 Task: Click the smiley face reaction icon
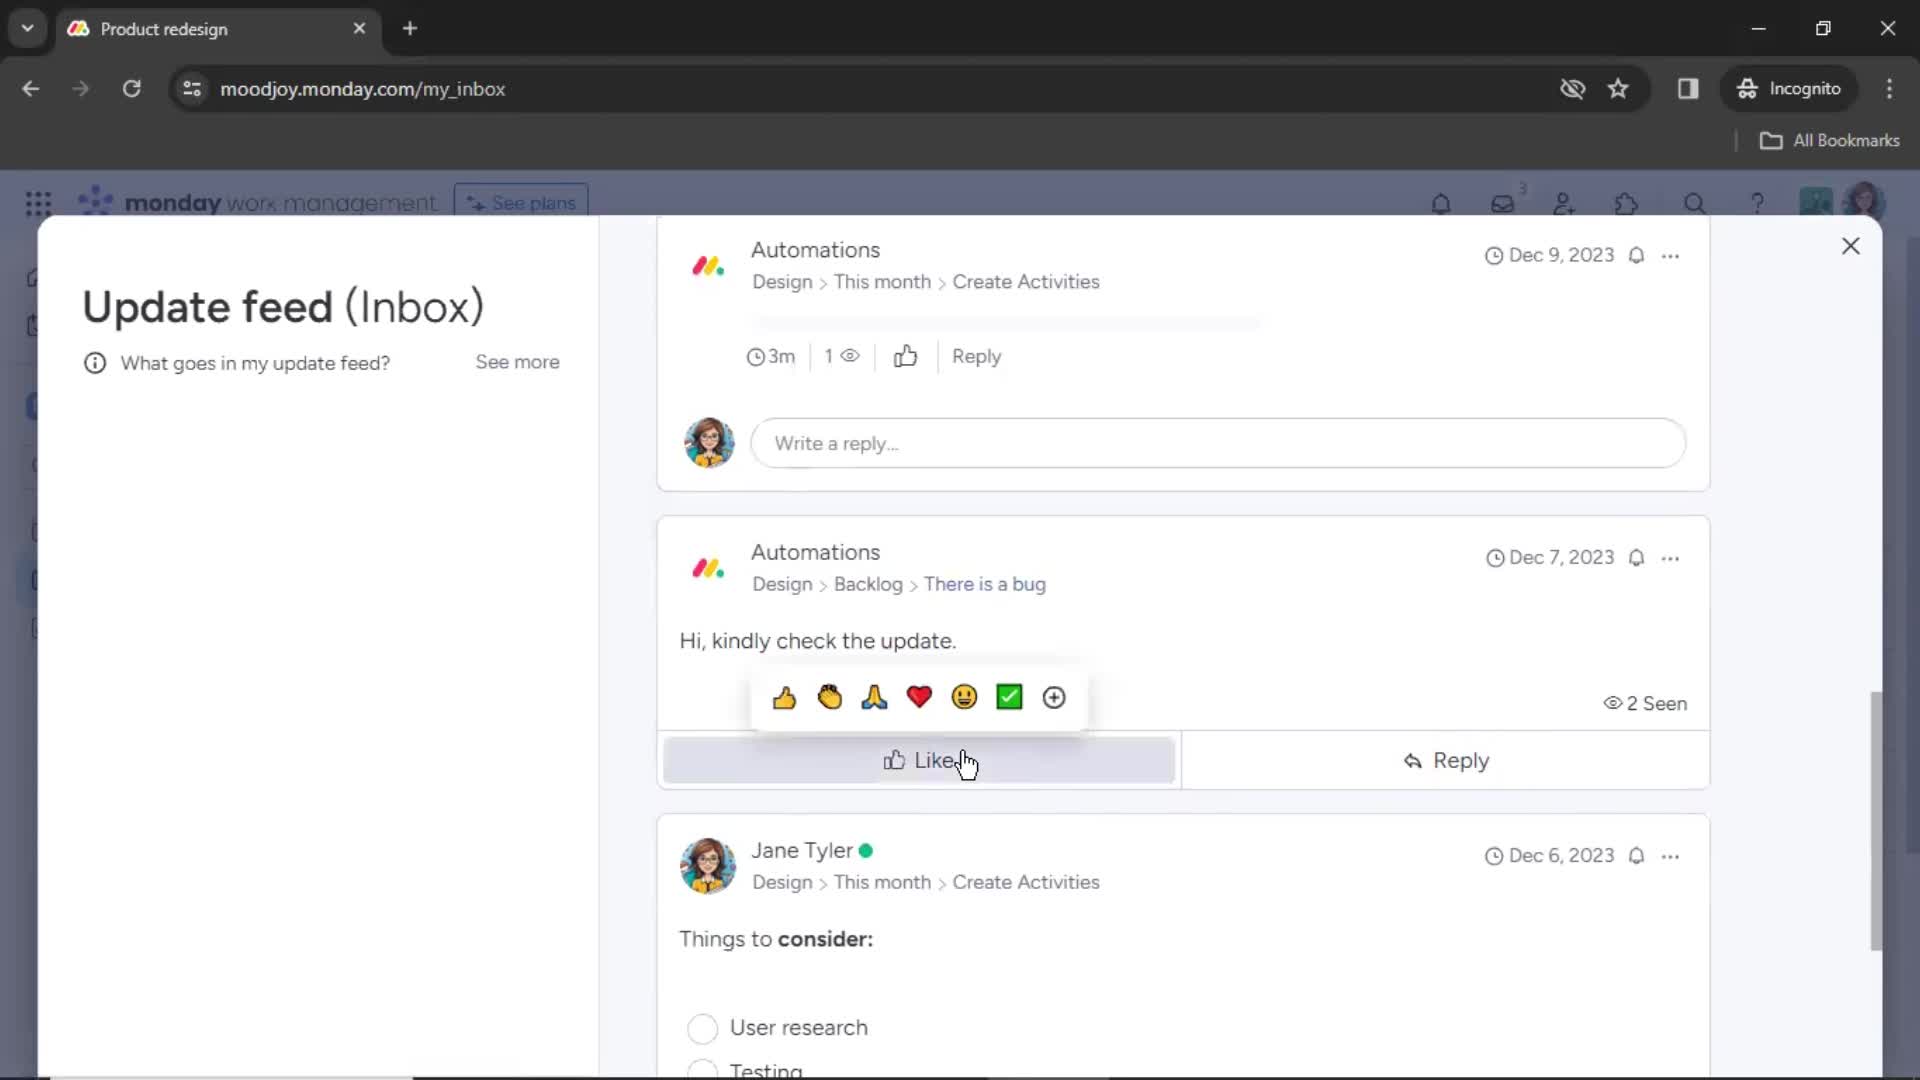tap(964, 696)
